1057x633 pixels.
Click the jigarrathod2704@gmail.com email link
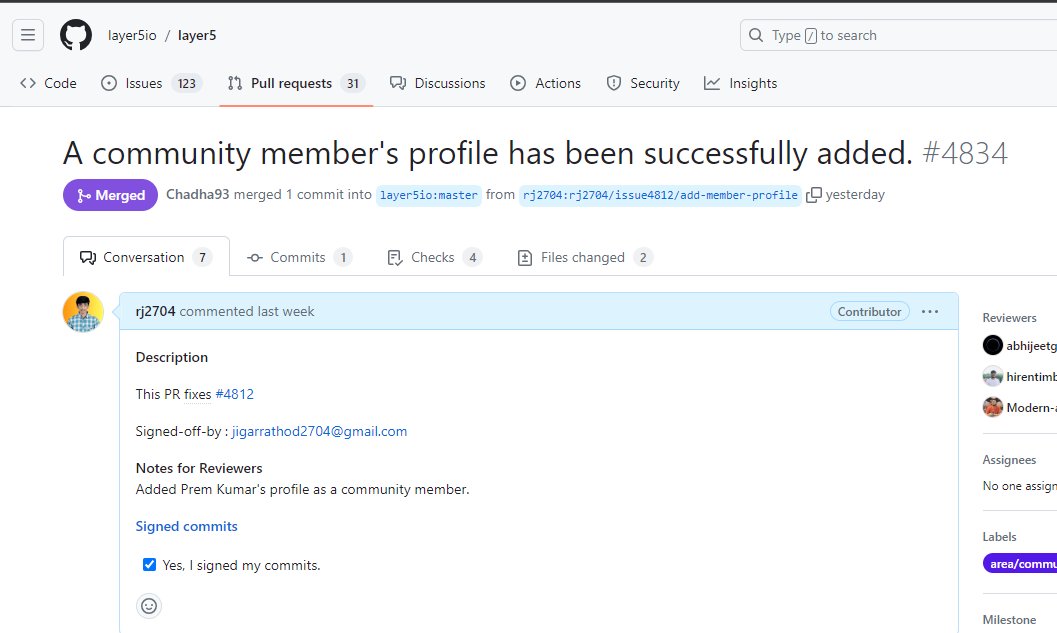(320, 431)
